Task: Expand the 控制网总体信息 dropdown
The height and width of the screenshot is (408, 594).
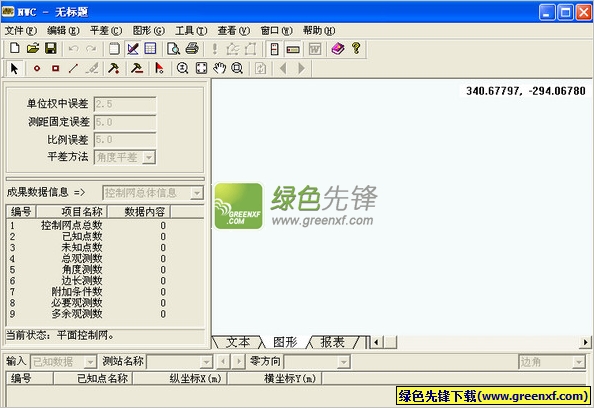Action: (197, 193)
